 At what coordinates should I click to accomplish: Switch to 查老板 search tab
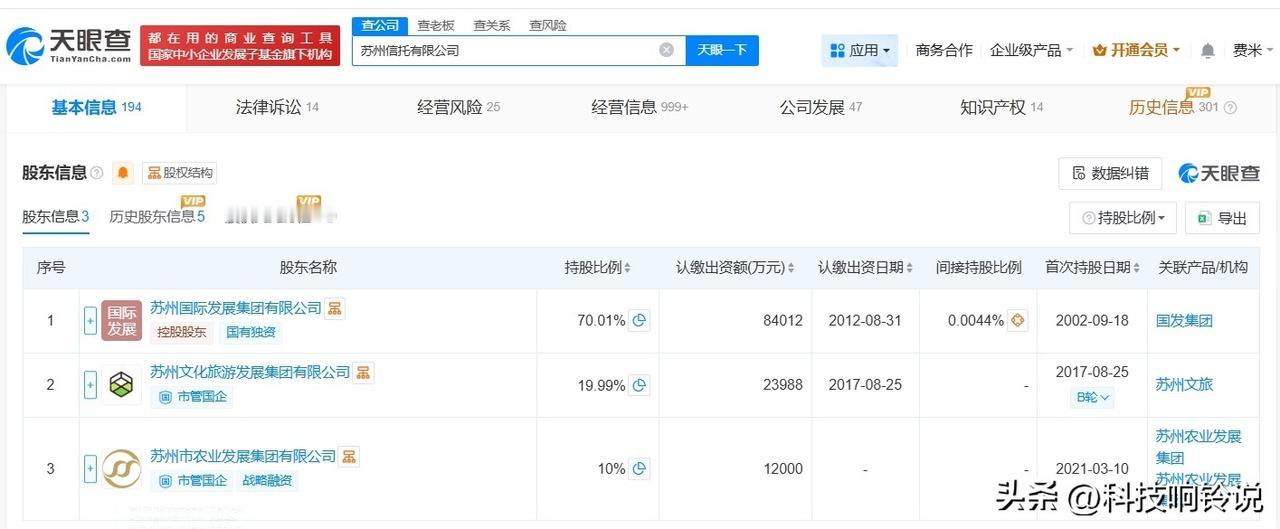point(436,25)
